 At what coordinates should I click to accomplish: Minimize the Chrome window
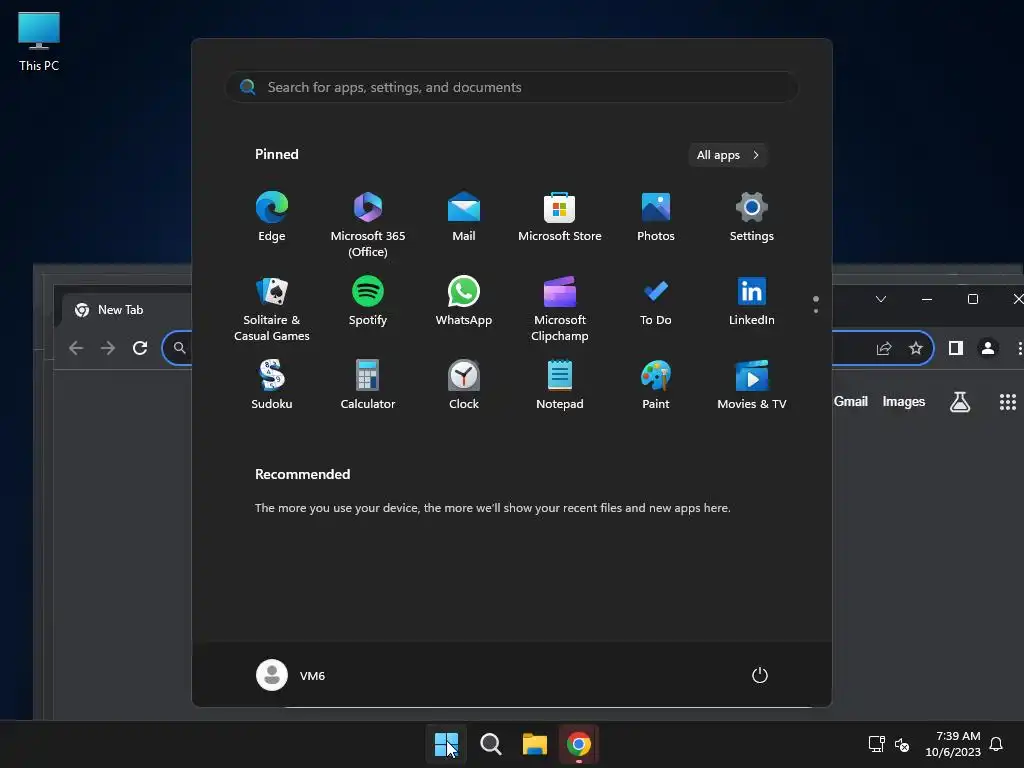(927, 299)
